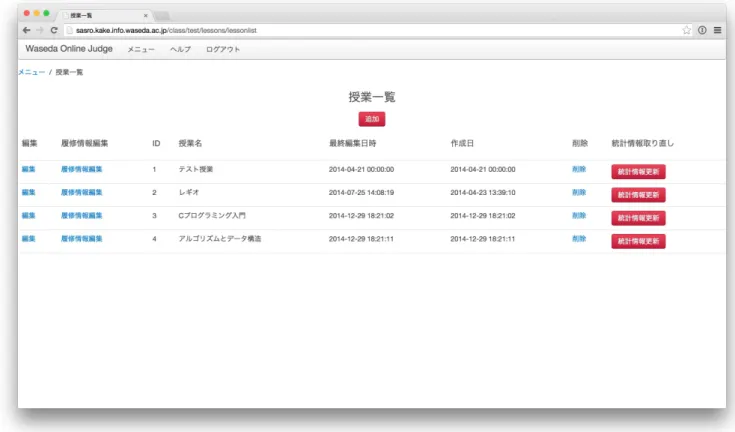Open 履修情報編集 for テスト授業
The height and width of the screenshot is (432, 735).
click(x=82, y=169)
